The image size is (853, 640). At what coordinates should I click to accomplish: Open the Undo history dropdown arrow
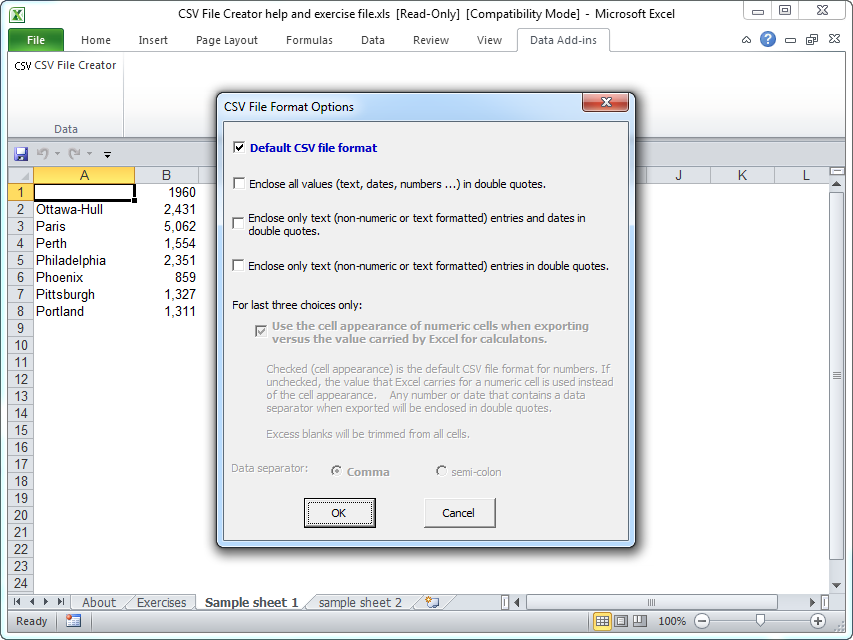click(x=57, y=154)
